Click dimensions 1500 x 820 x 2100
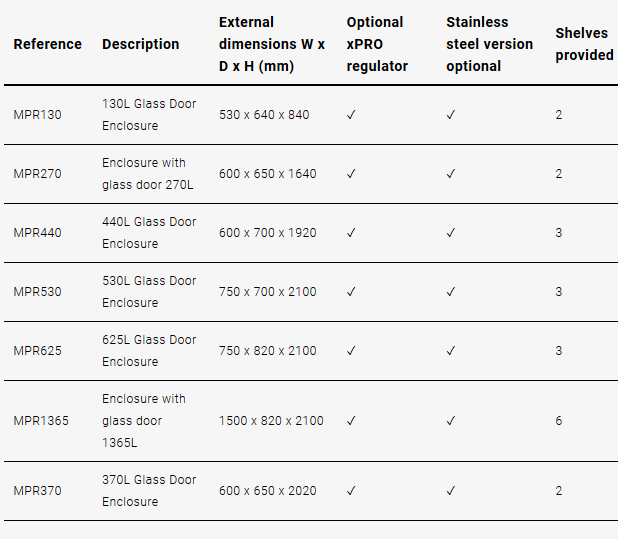This screenshot has height=539, width=618. pos(271,421)
